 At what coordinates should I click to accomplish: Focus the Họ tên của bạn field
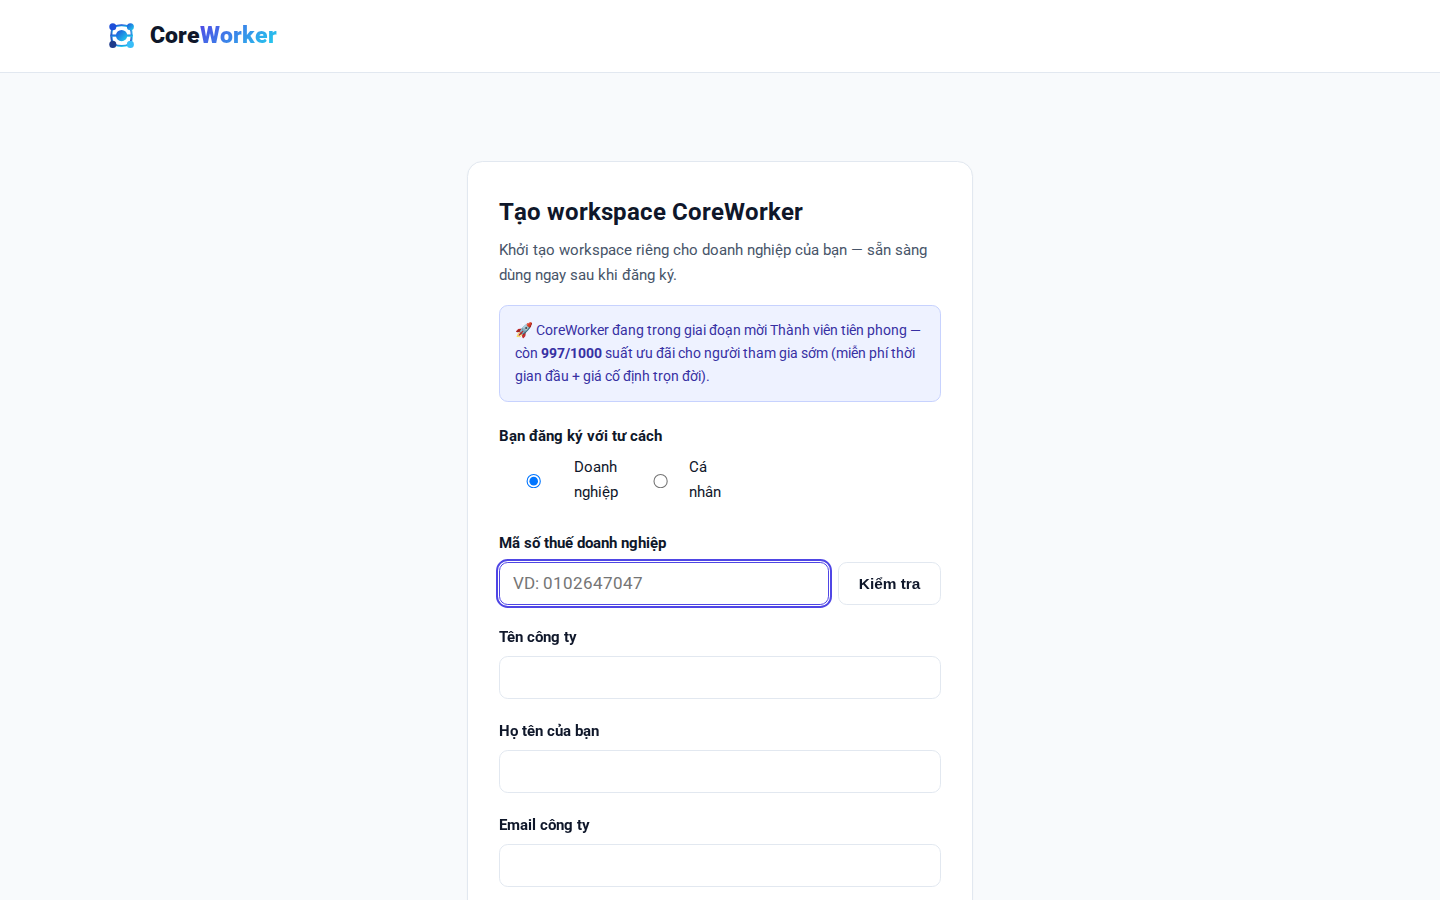(720, 771)
